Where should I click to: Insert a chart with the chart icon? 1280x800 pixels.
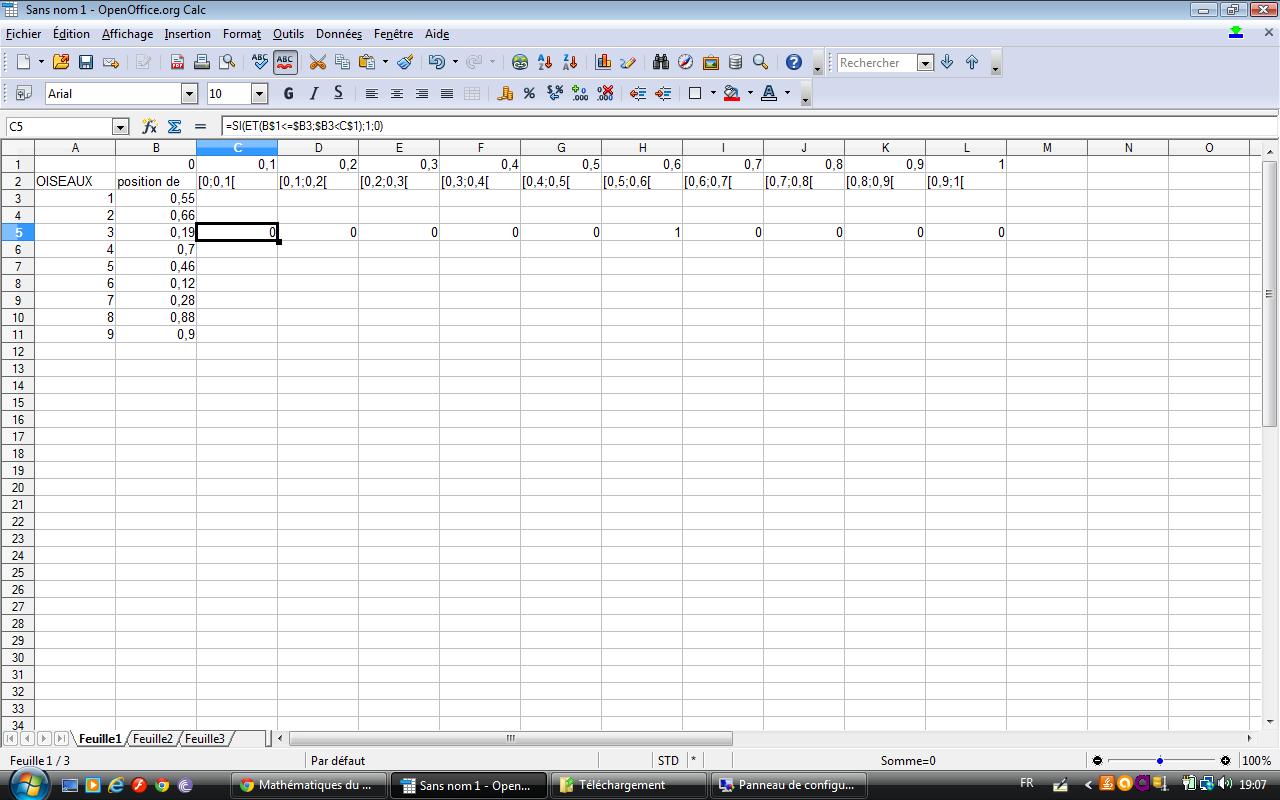point(603,62)
